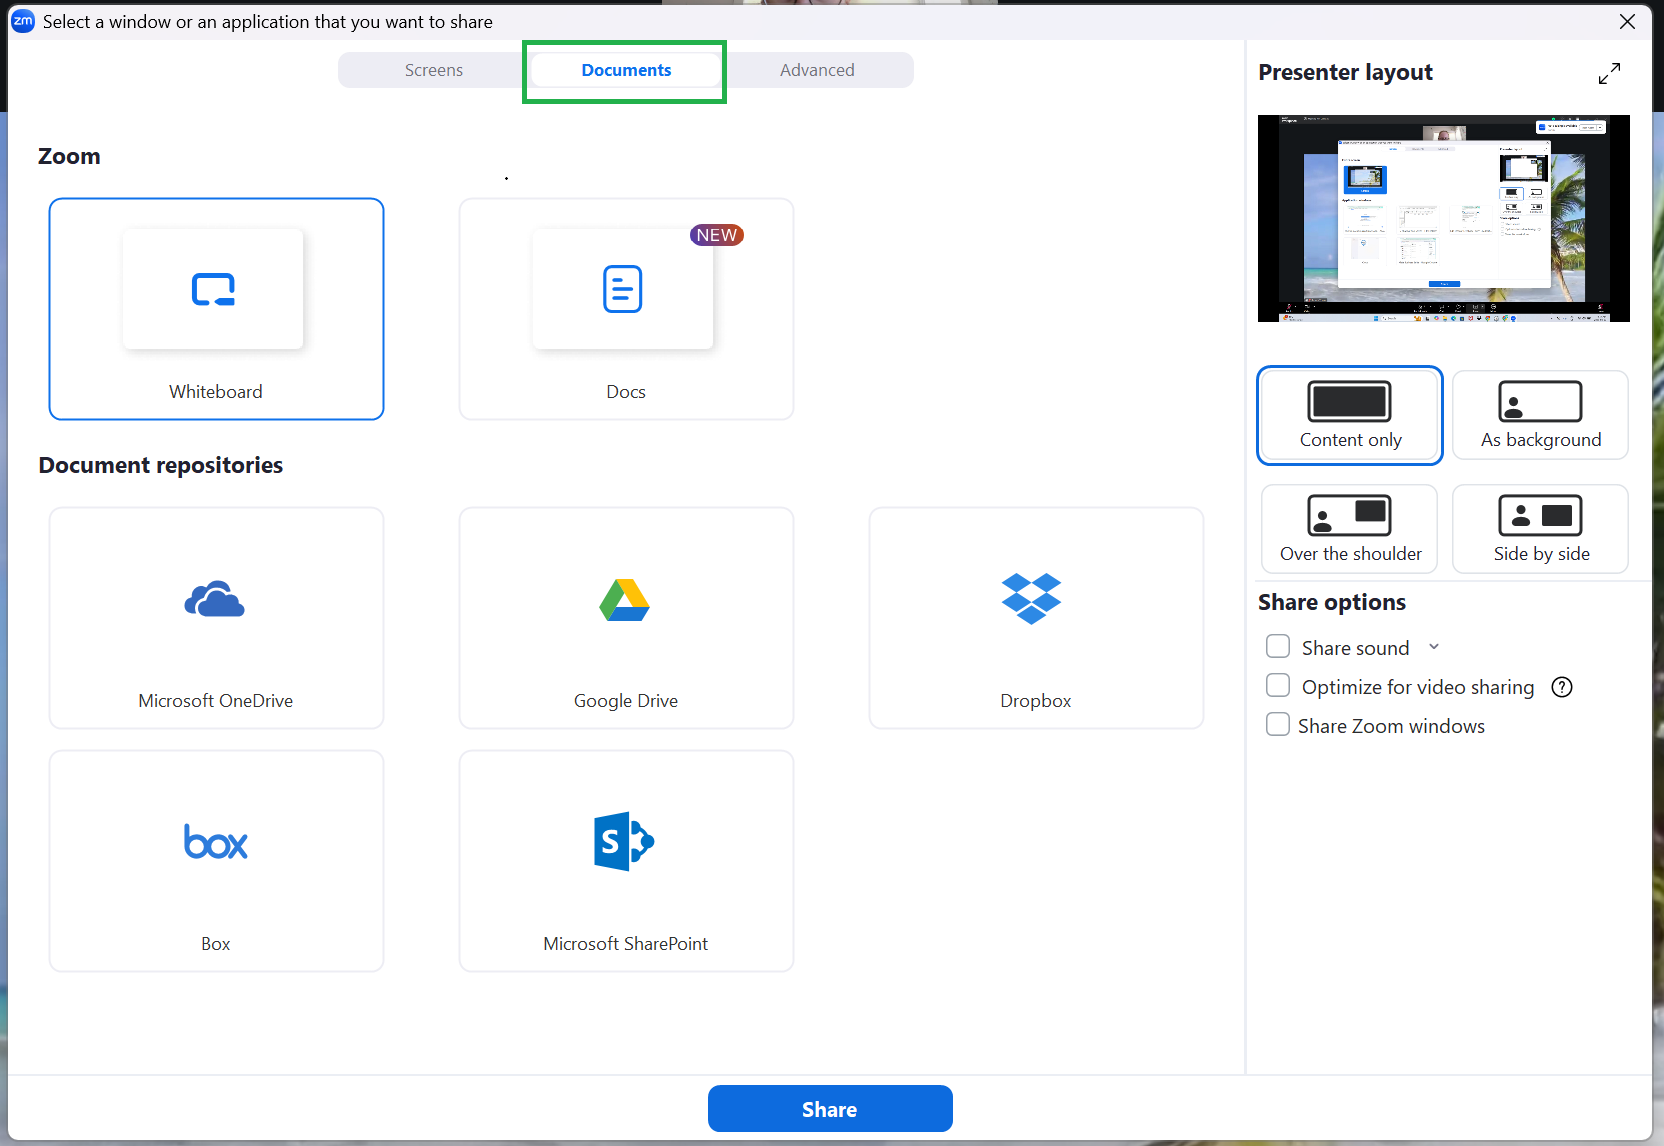1664x1146 pixels.
Task: Choose Content only layout
Action: click(x=1350, y=415)
